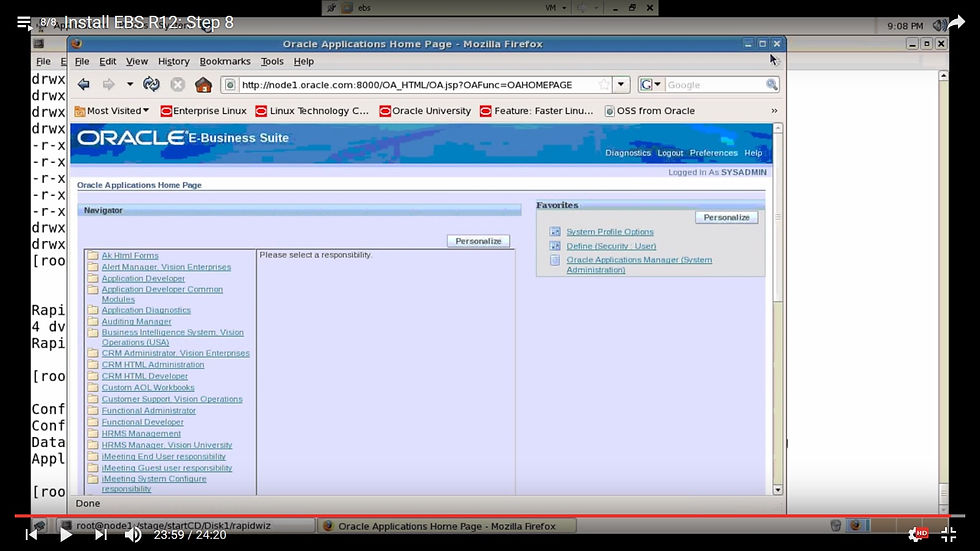Click page scrollbar up arrow
The height and width of the screenshot is (551, 980).
click(x=778, y=128)
